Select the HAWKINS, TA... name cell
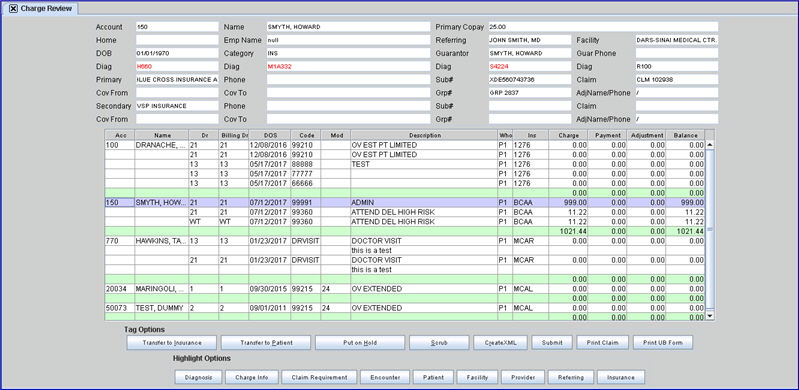The width and height of the screenshot is (799, 390). tap(162, 241)
